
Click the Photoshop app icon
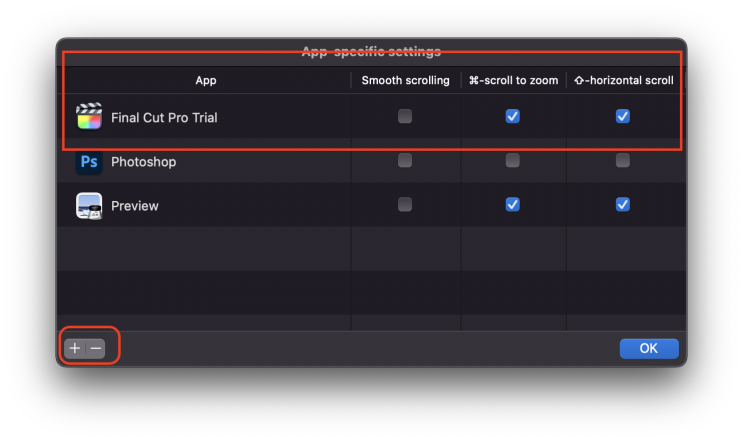[x=89, y=161]
